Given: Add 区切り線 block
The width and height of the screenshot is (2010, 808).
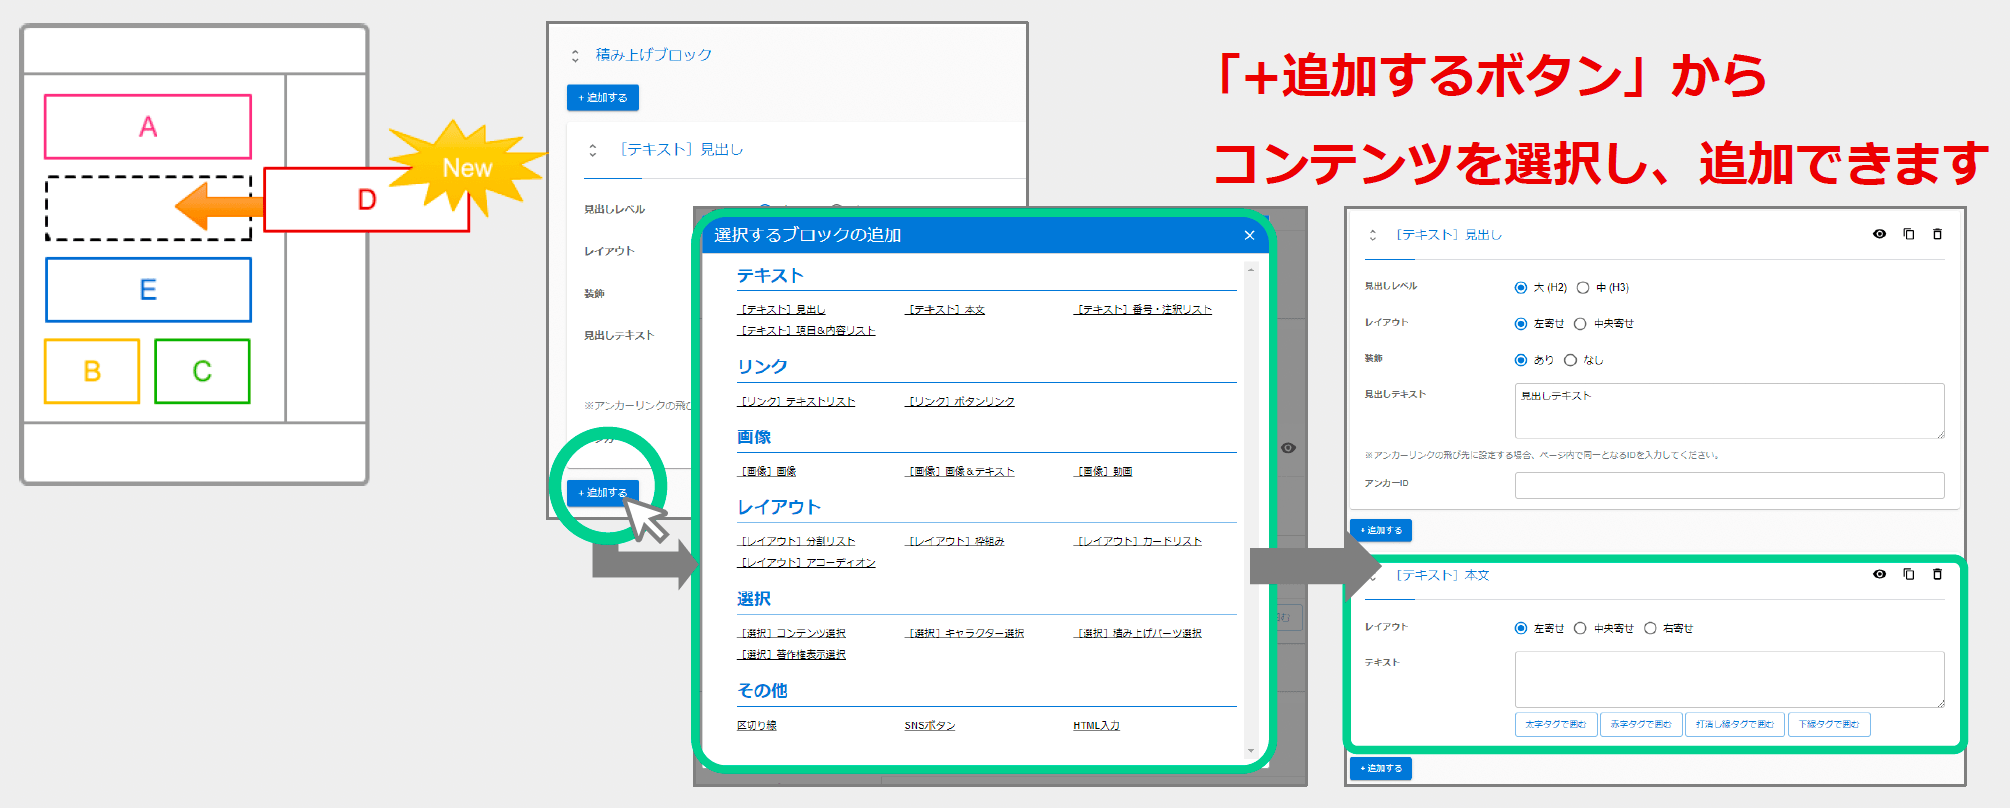Looking at the screenshot, I should tap(757, 726).
